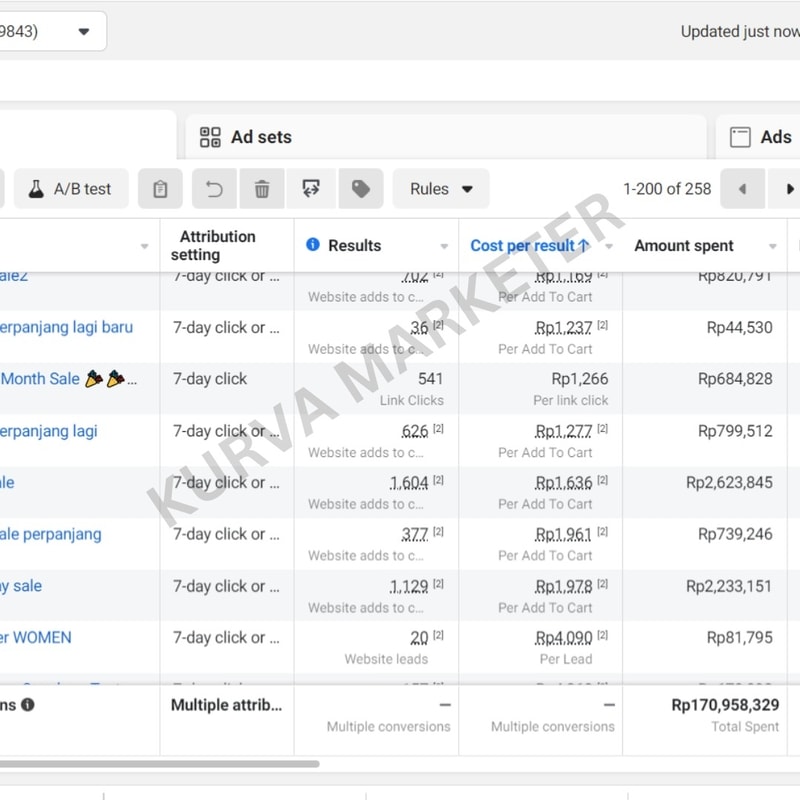The image size is (800, 800).
Task: Click the 20 Website leads result
Action: tap(419, 638)
